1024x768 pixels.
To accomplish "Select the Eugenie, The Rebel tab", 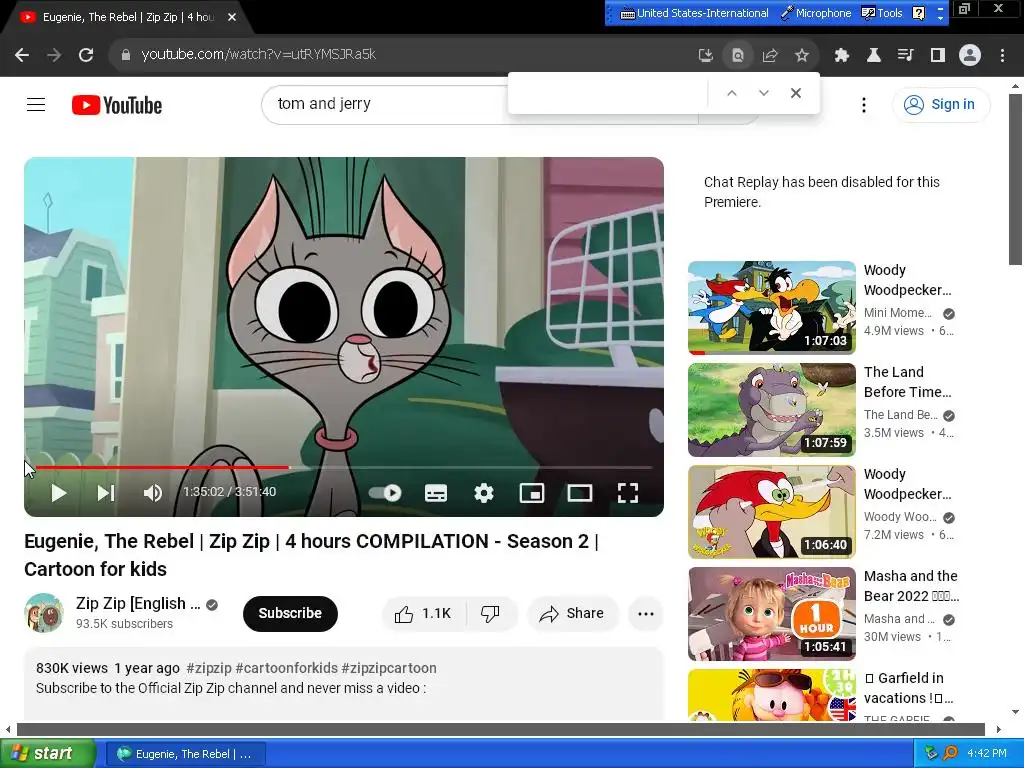I will click(x=127, y=17).
